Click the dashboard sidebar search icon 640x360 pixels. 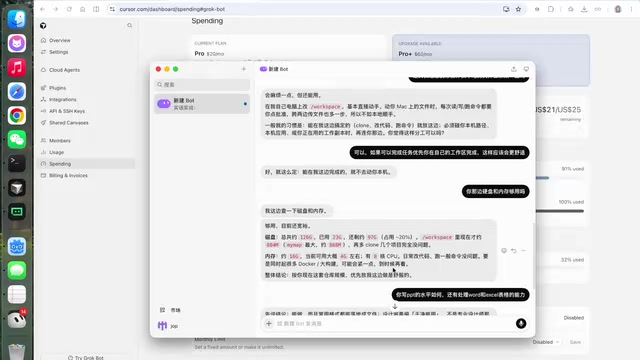(x=129, y=26)
